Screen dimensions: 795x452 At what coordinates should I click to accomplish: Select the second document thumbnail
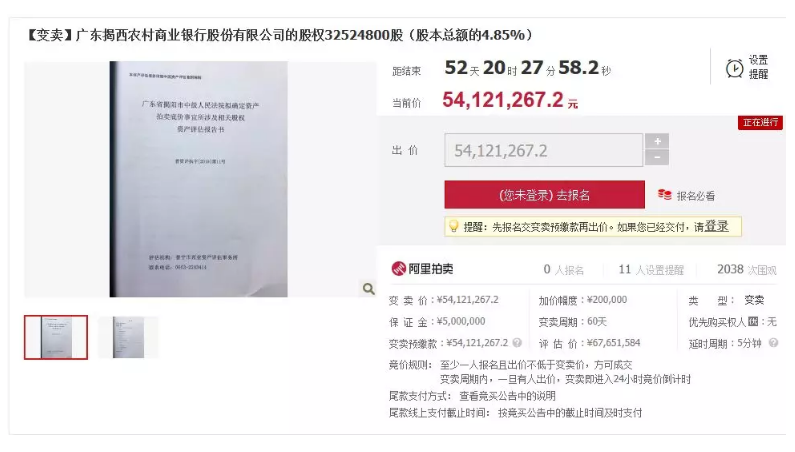pyautogui.click(x=128, y=337)
